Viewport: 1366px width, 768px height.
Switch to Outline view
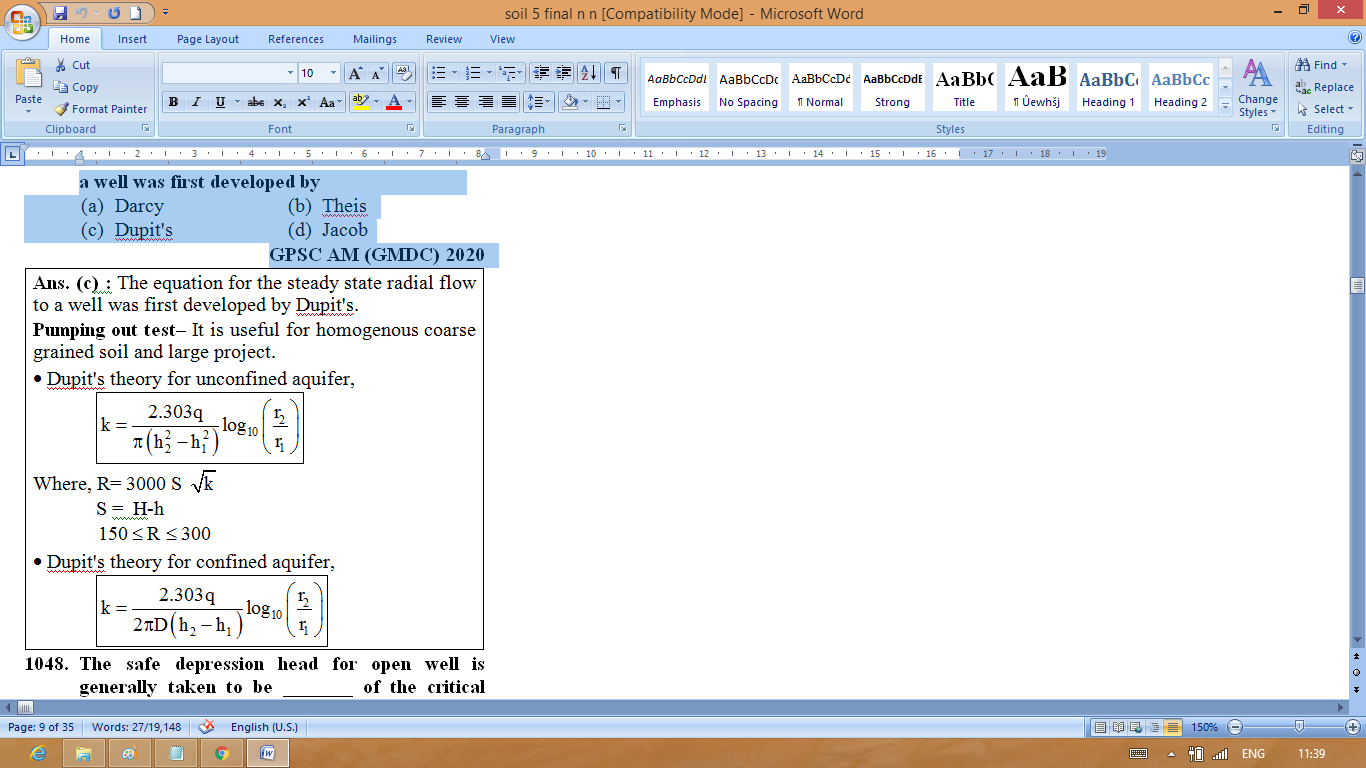click(x=1154, y=727)
